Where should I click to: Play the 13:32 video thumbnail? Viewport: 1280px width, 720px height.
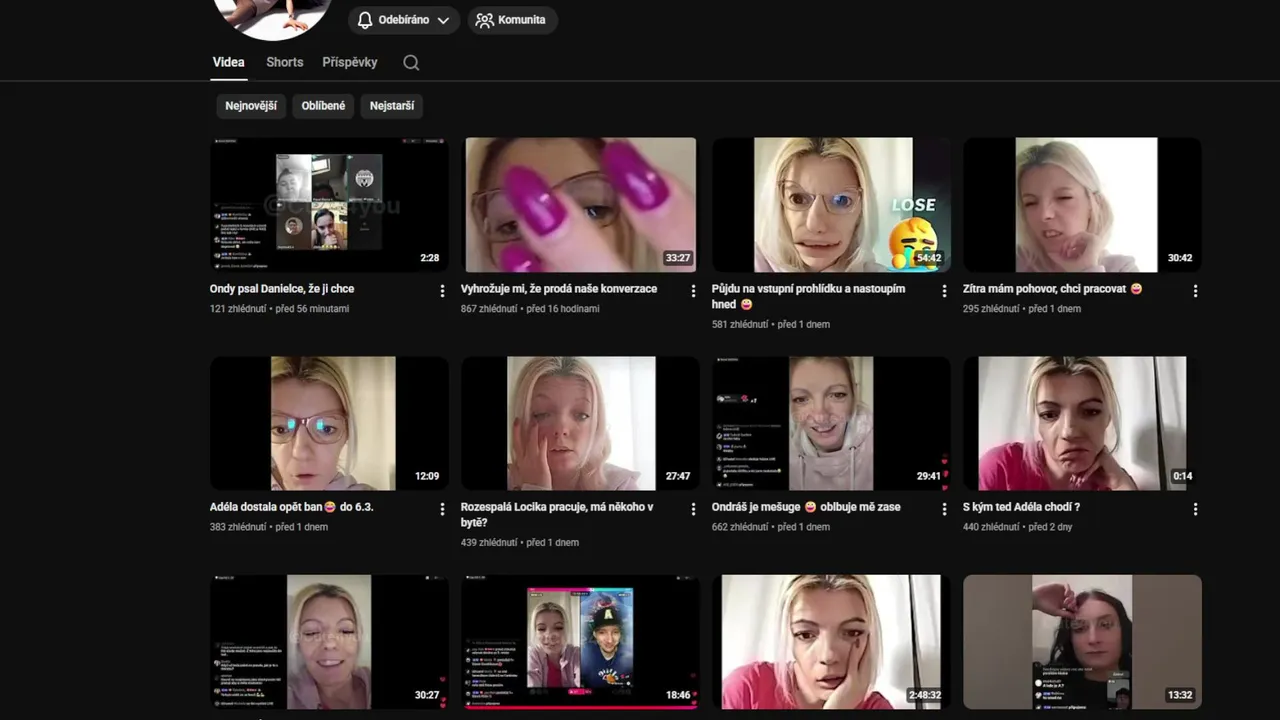(x=1082, y=641)
